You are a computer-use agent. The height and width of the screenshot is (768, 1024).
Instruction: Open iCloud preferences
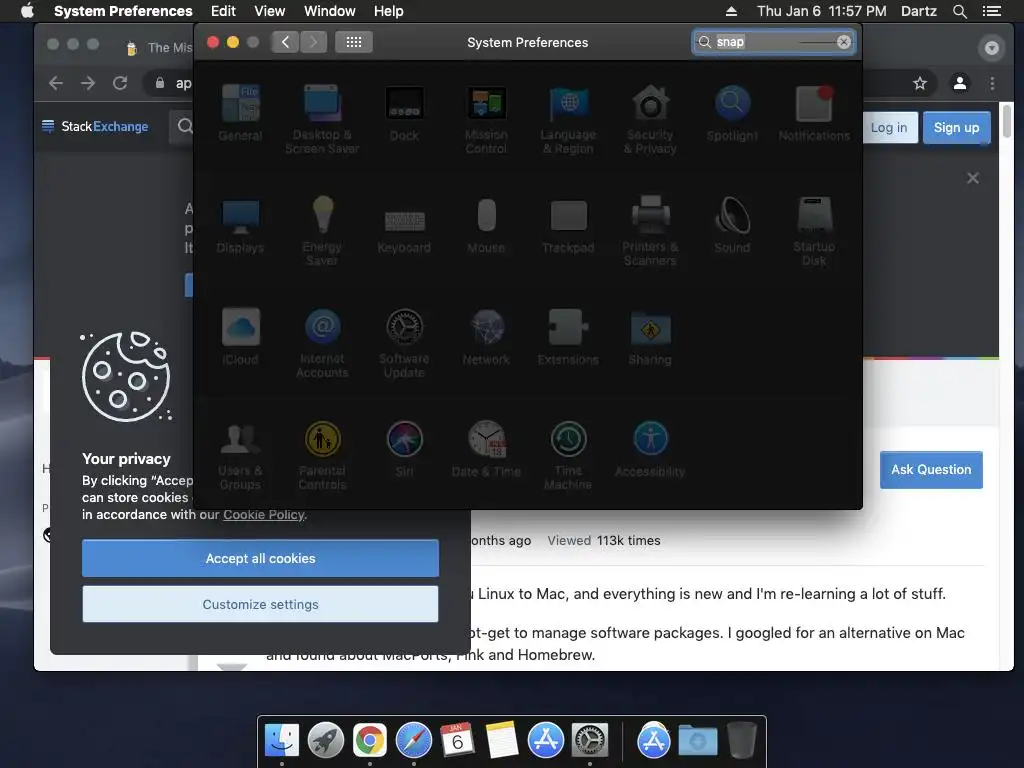coord(240,337)
